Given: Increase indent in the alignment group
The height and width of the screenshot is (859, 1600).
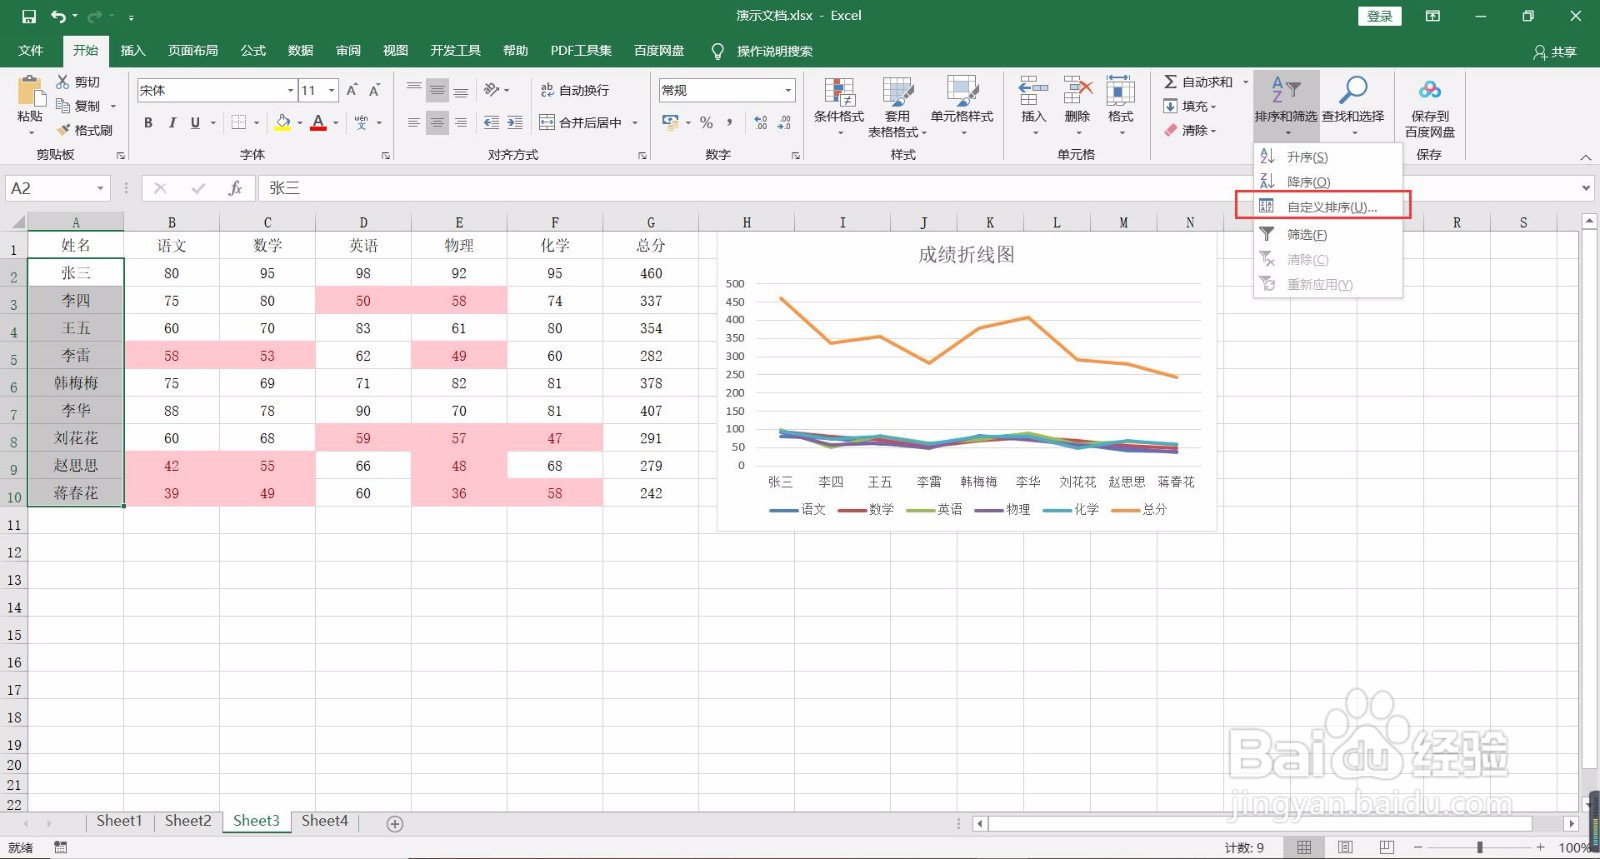Looking at the screenshot, I should pyautogui.click(x=514, y=122).
